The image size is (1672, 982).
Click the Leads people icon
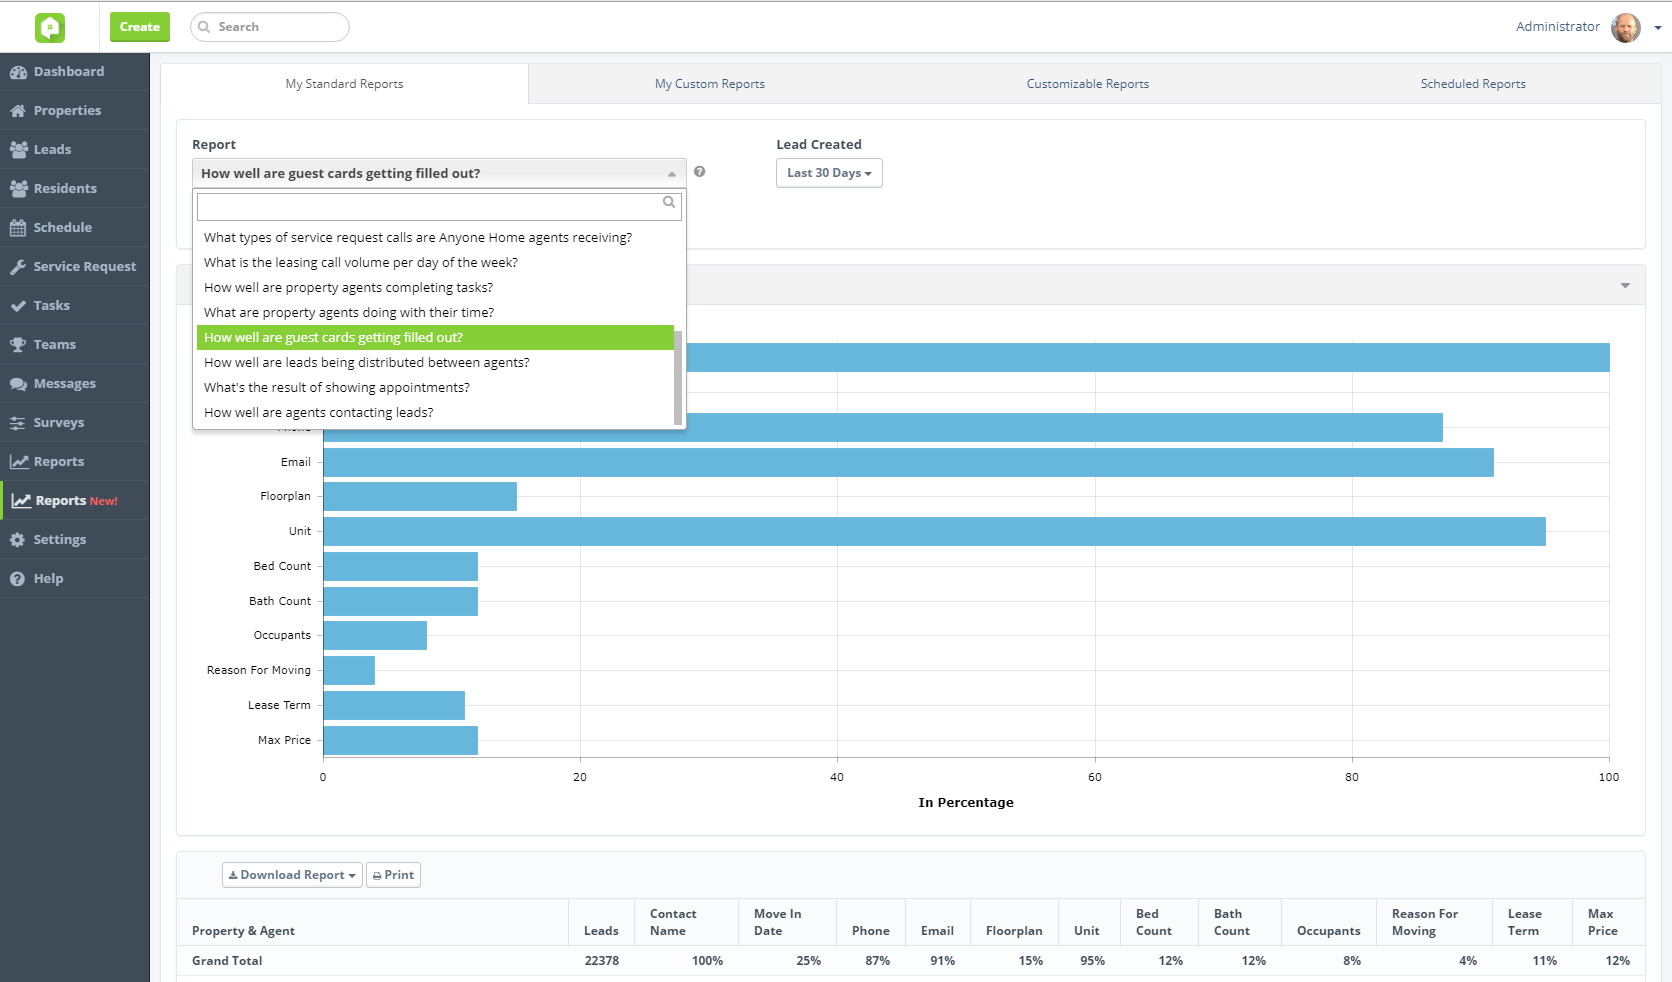pyautogui.click(x=18, y=150)
